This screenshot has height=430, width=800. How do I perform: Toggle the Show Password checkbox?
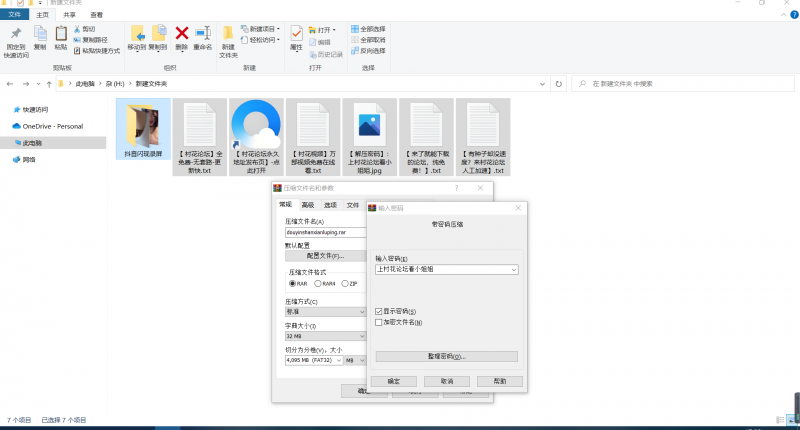tap(378, 311)
